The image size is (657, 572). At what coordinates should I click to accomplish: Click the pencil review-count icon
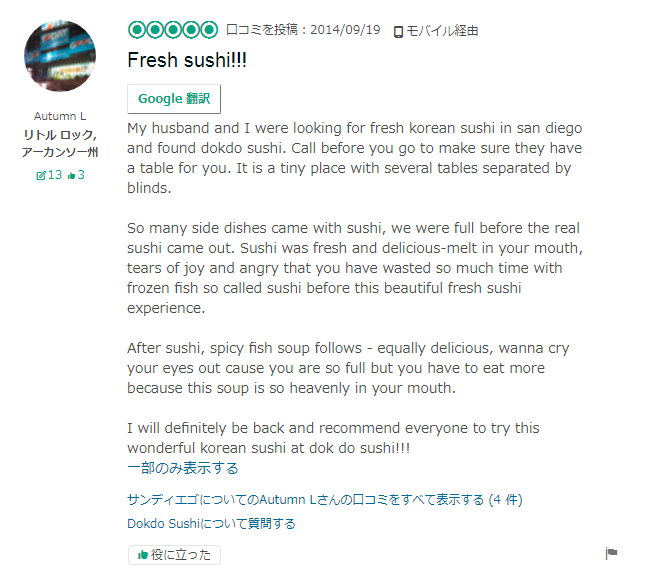coord(41,175)
